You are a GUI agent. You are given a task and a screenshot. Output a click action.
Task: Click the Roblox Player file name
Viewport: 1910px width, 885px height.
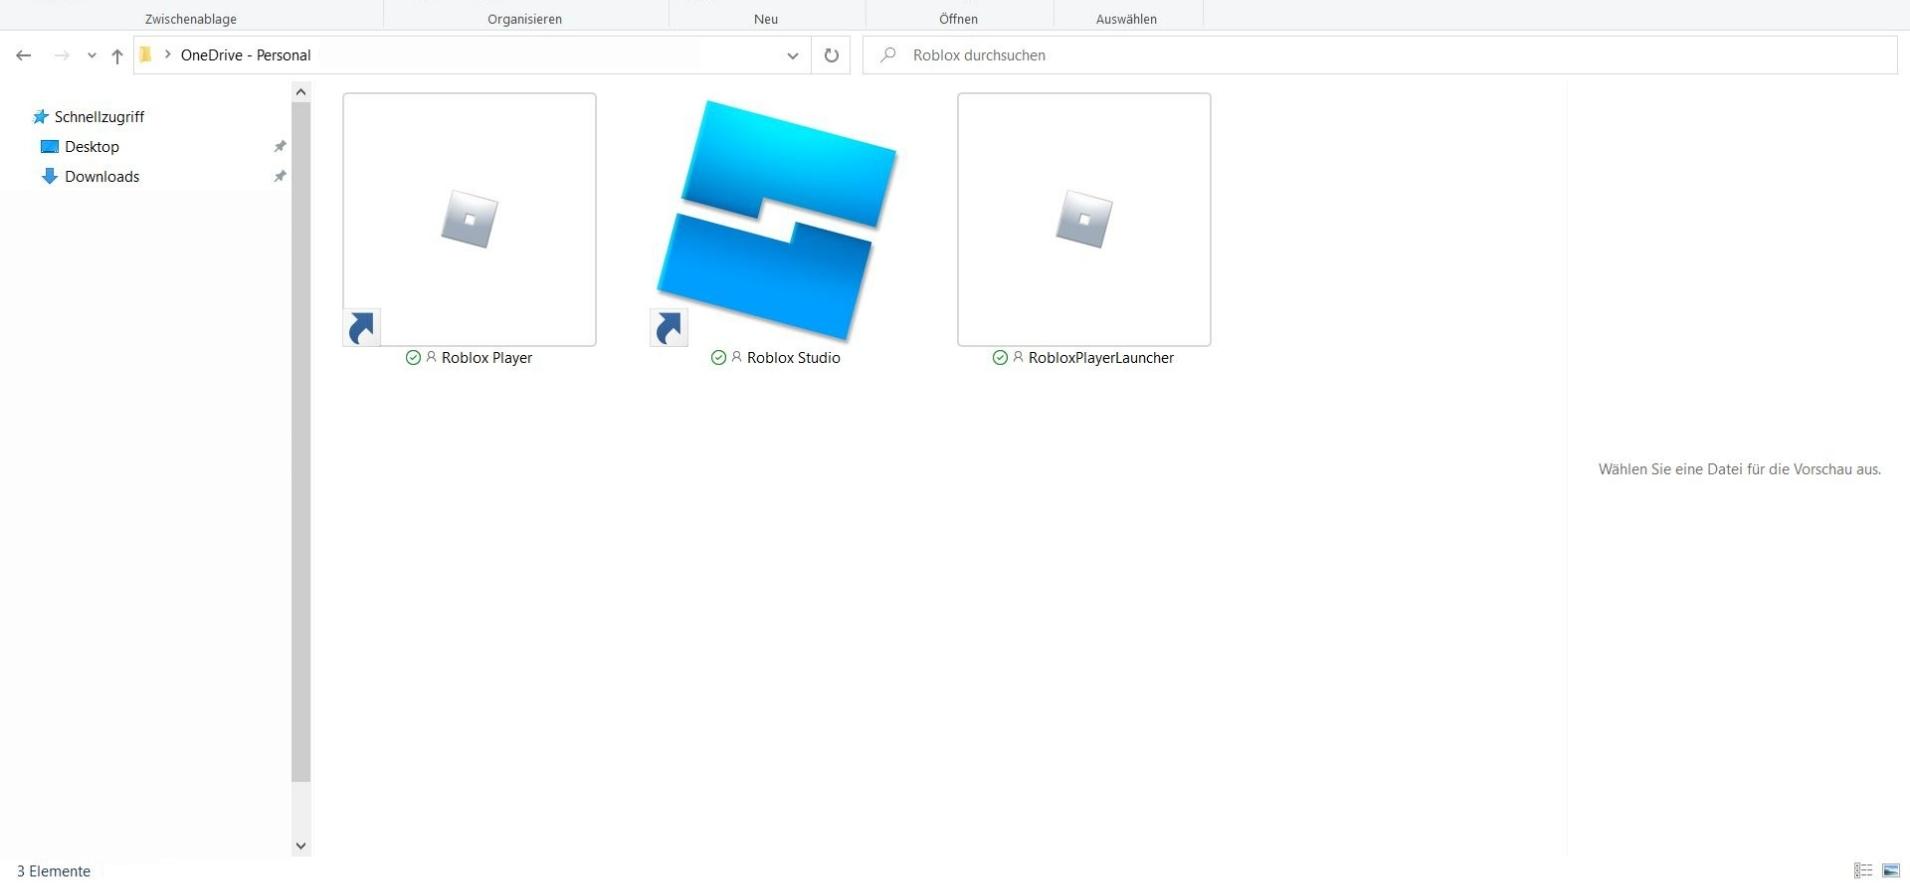pos(487,358)
